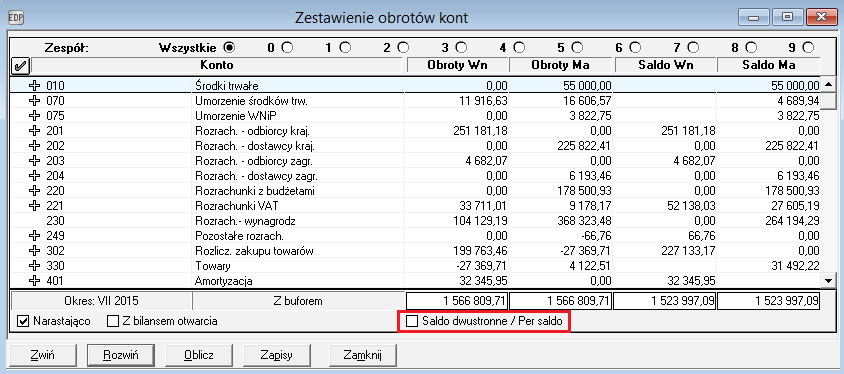Click the Oblicz button
This screenshot has height=374, width=844.
coord(199,355)
